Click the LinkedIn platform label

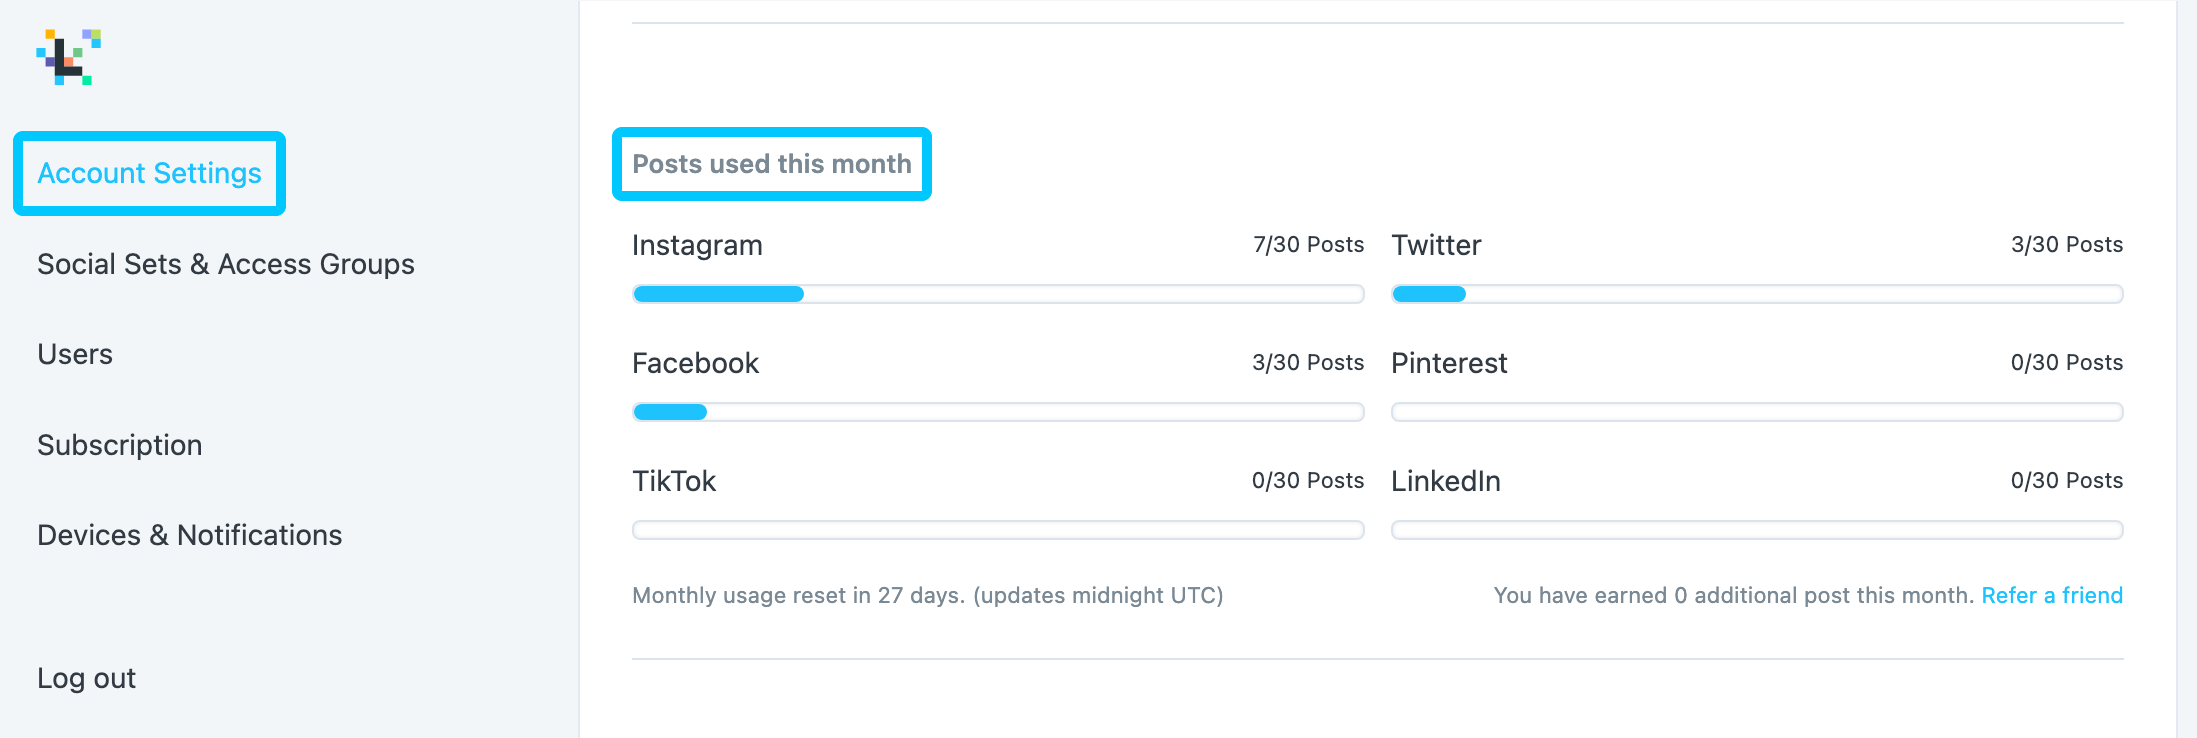1446,481
